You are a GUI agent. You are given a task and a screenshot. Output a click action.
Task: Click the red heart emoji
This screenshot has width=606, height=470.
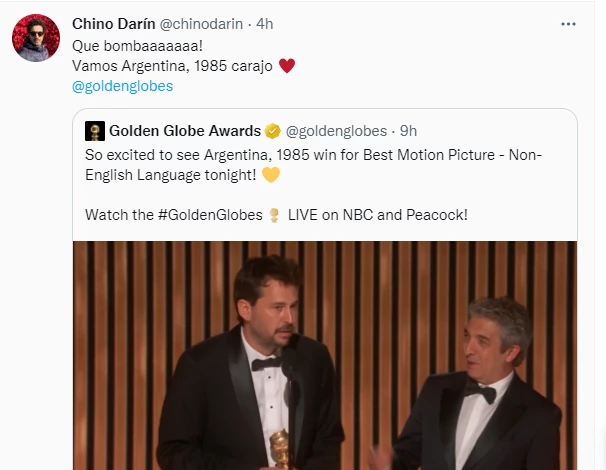(x=287, y=66)
